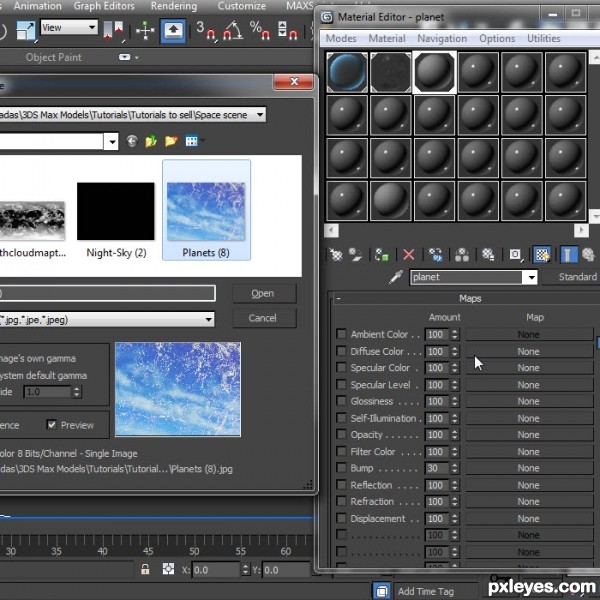Select the third highlighted material slot
The height and width of the screenshot is (600, 600).
(434, 72)
